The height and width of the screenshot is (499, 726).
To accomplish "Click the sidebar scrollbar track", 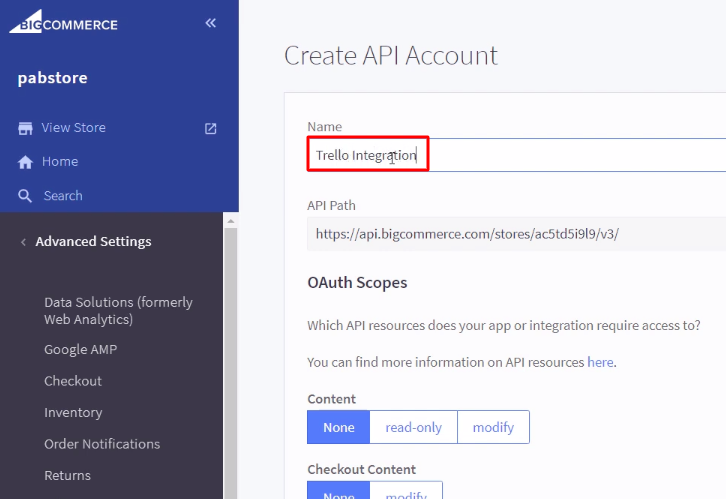I will tap(231, 363).
